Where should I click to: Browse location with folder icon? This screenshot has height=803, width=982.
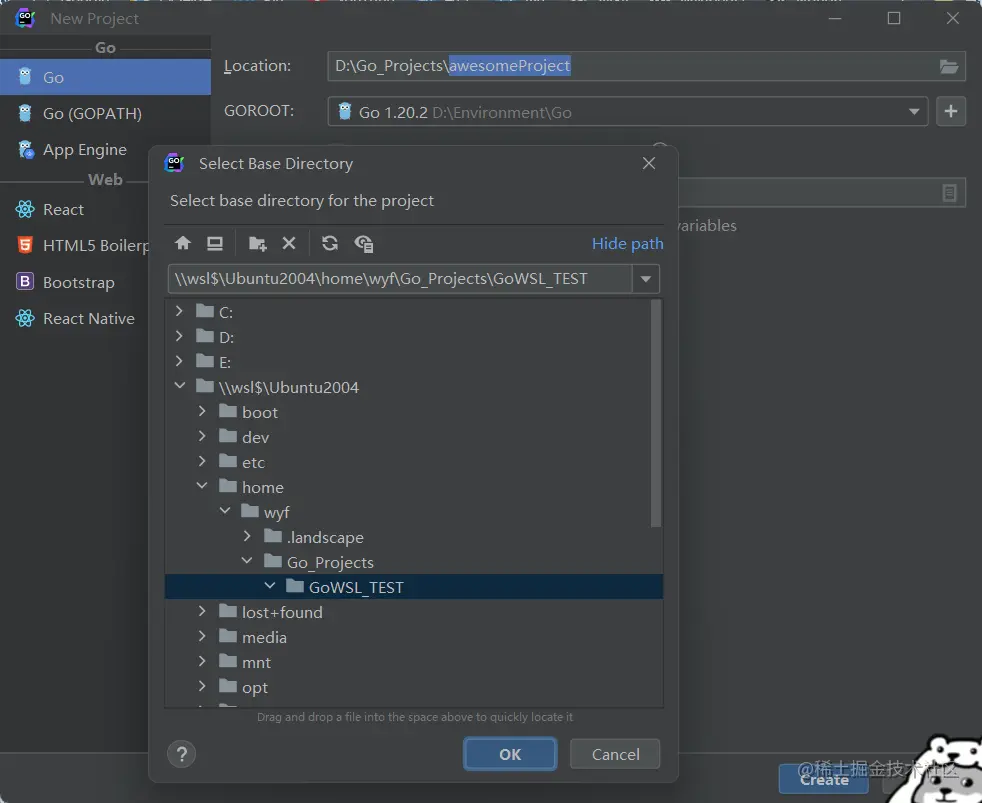(949, 66)
